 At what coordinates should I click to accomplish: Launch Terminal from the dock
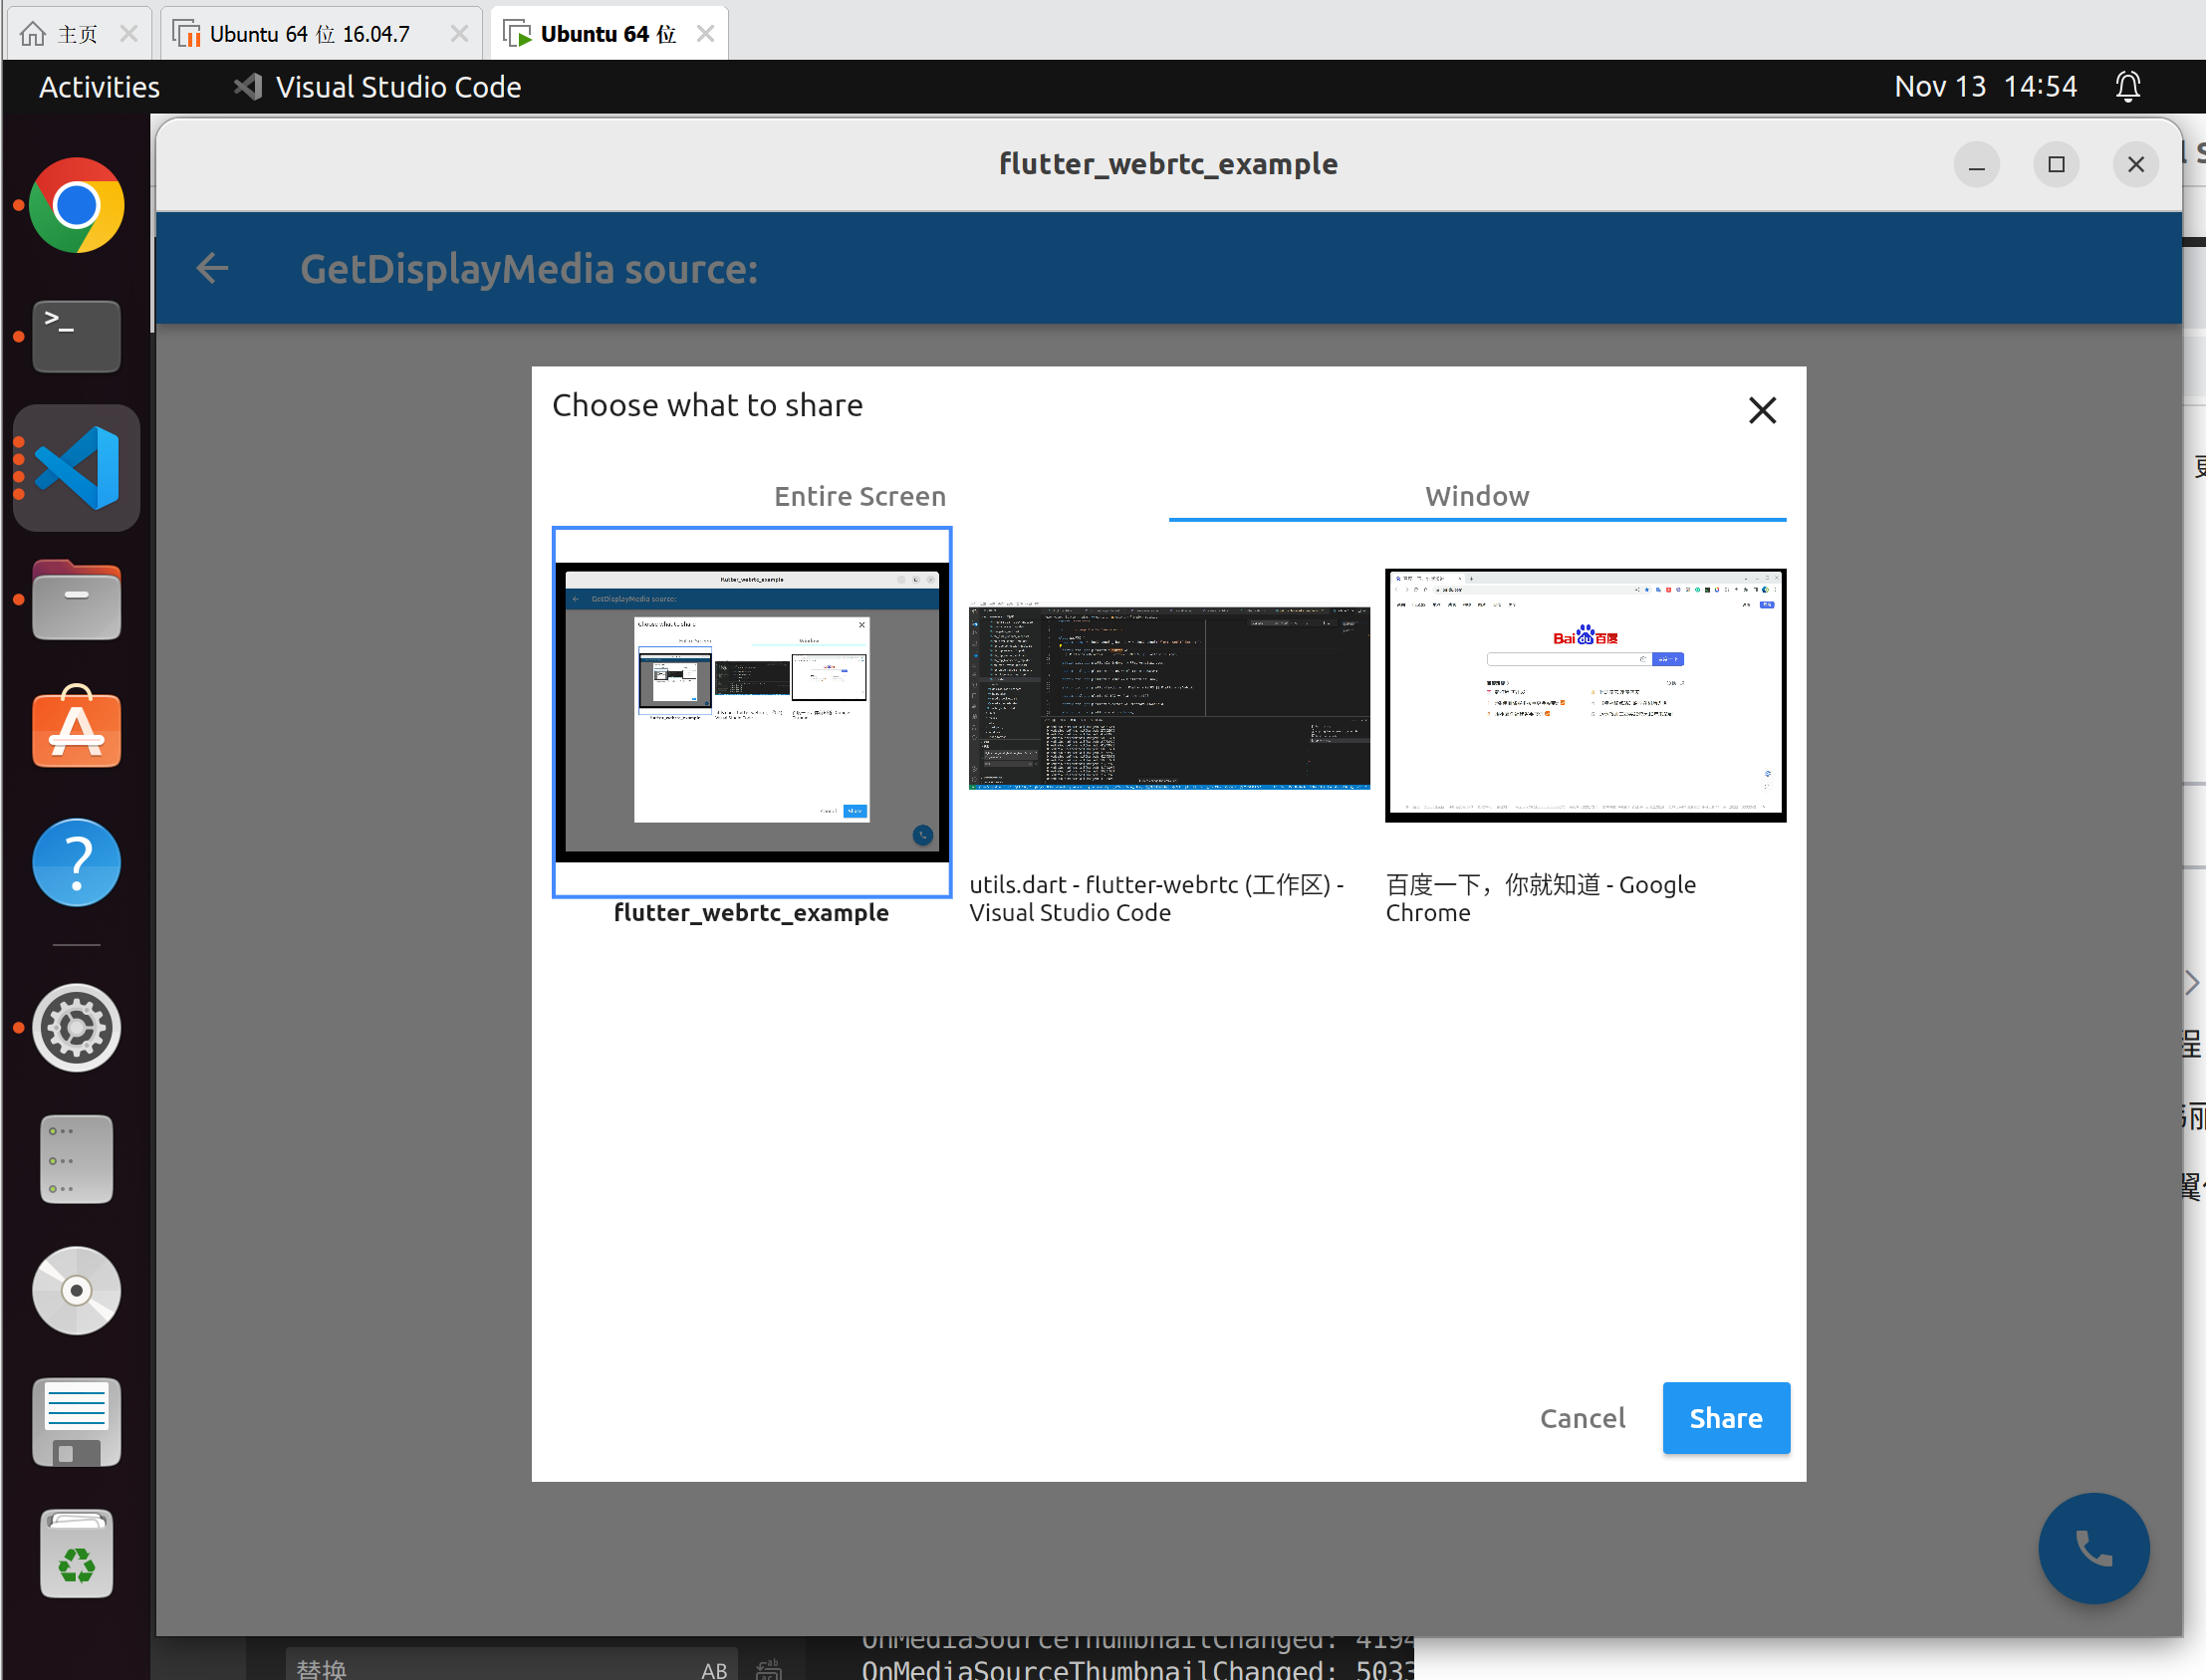coord(77,336)
